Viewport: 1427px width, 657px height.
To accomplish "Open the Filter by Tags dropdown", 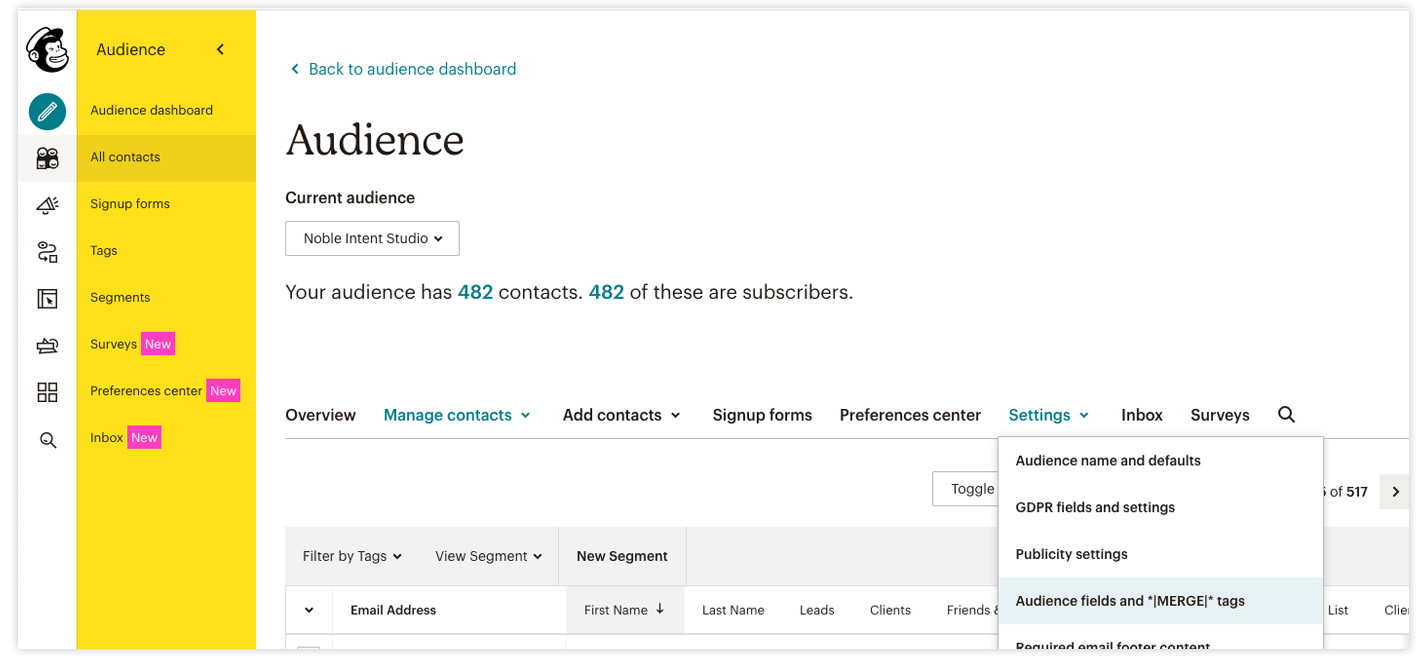I will (352, 556).
